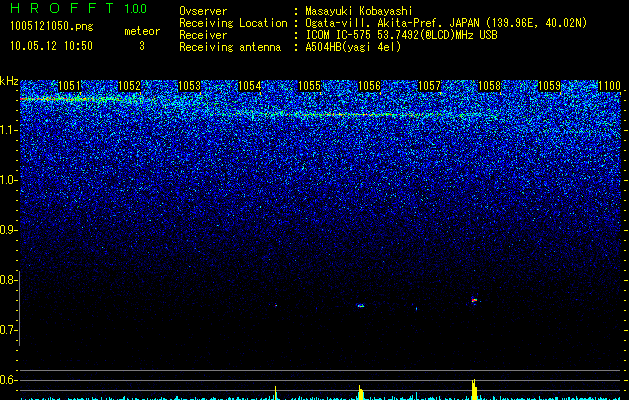Screen dimensions: 629x400
Task: Click the ICOM IC-575 receiver text
Action: (401, 35)
